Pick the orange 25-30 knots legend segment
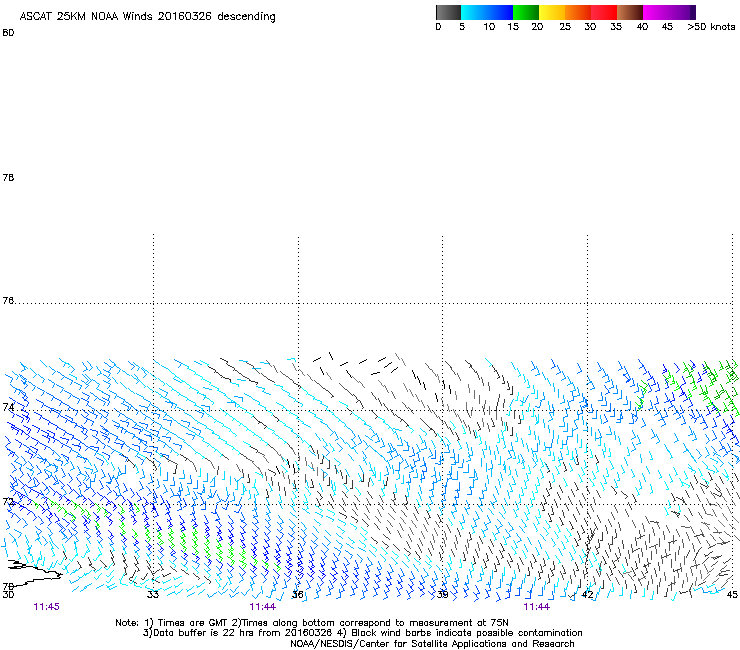The width and height of the screenshot is (740, 650). pyautogui.click(x=578, y=12)
